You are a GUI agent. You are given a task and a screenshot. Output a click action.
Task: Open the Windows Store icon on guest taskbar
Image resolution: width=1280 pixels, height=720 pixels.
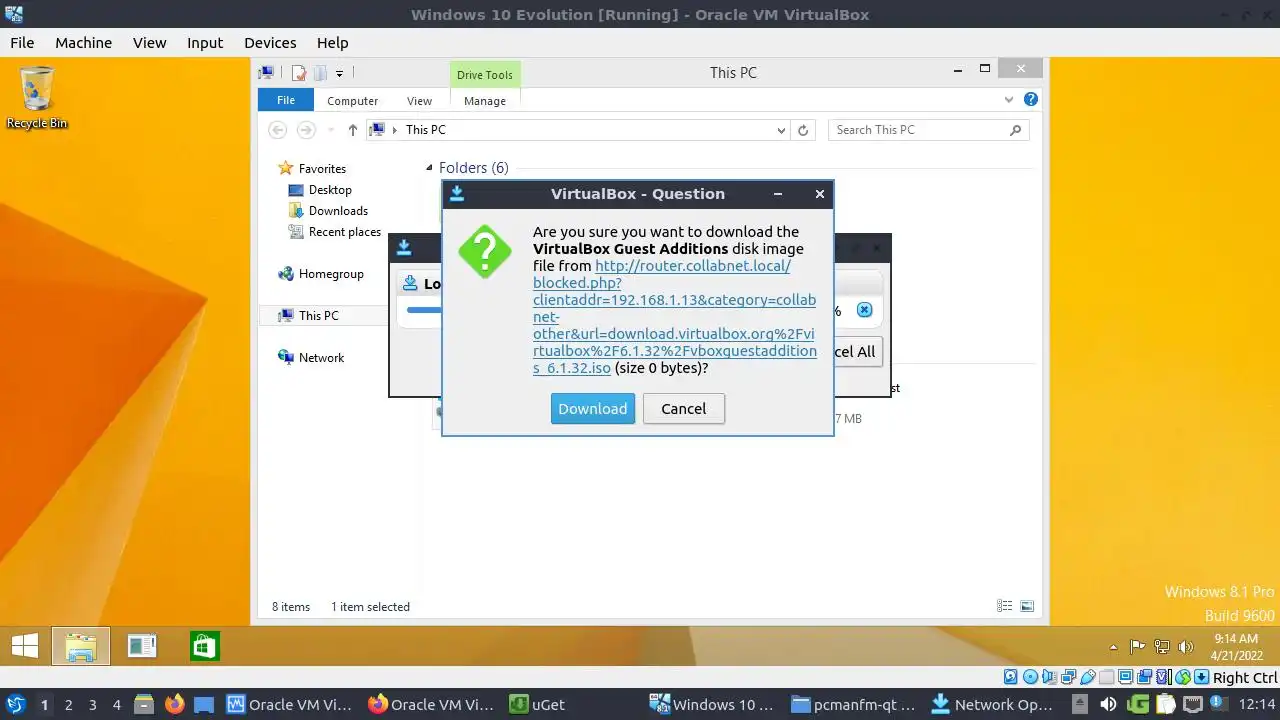204,646
